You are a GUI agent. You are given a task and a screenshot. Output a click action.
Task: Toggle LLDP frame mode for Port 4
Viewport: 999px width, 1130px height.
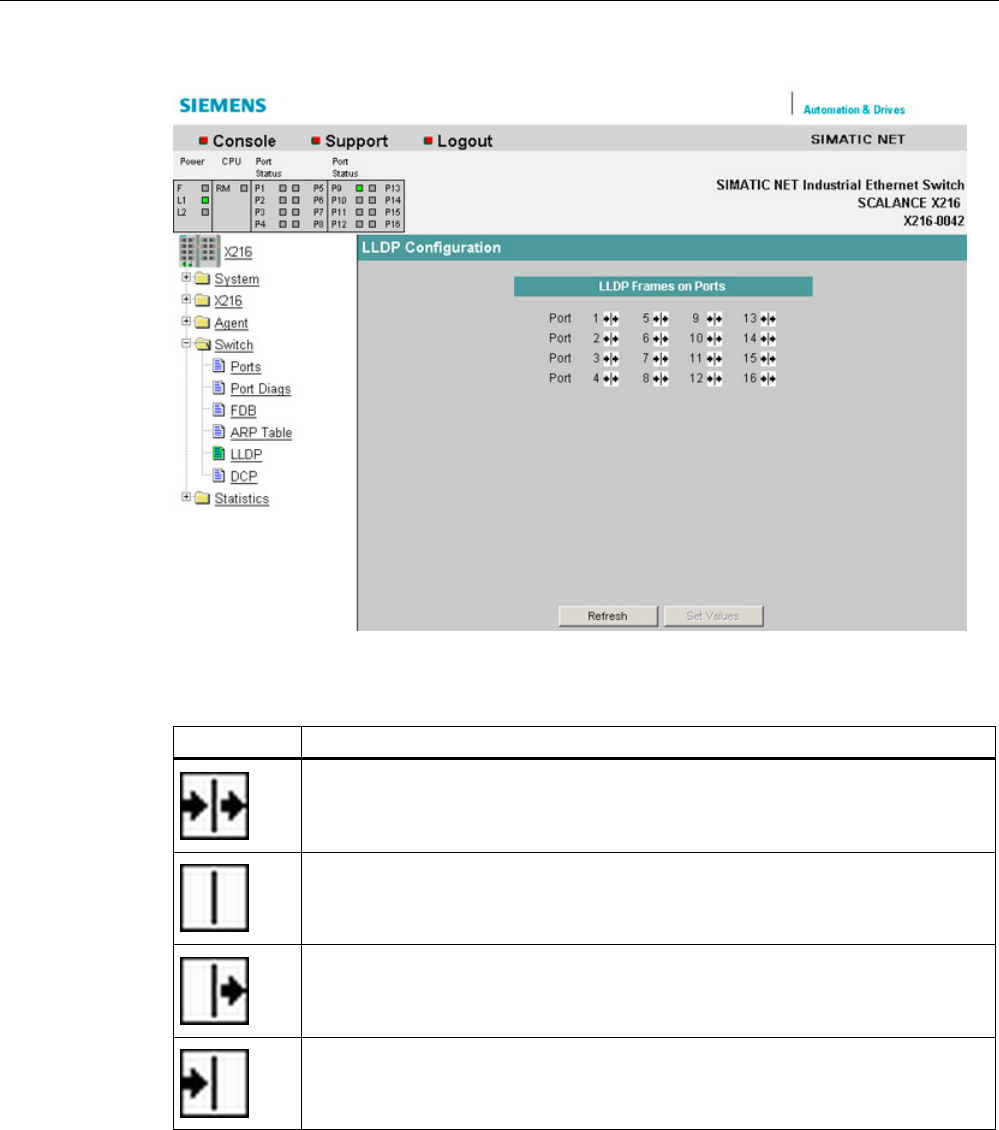[610, 378]
